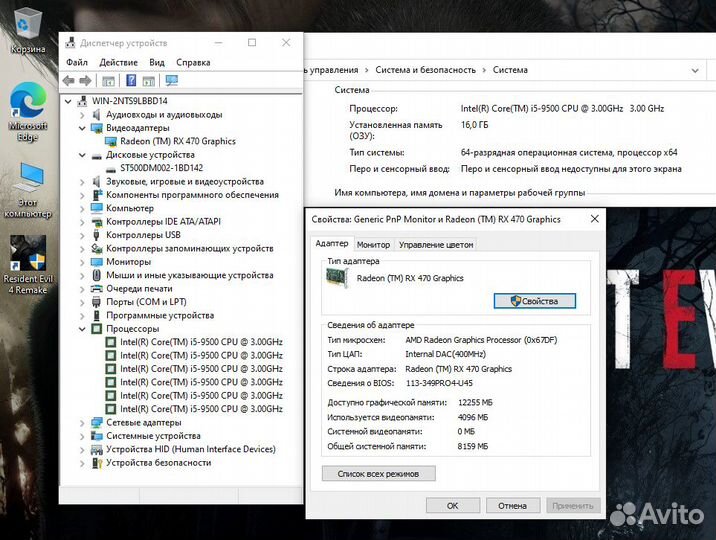Image resolution: width=716 pixels, height=540 pixels.
Task: Click the action pane toolbar icon
Action: tap(149, 81)
